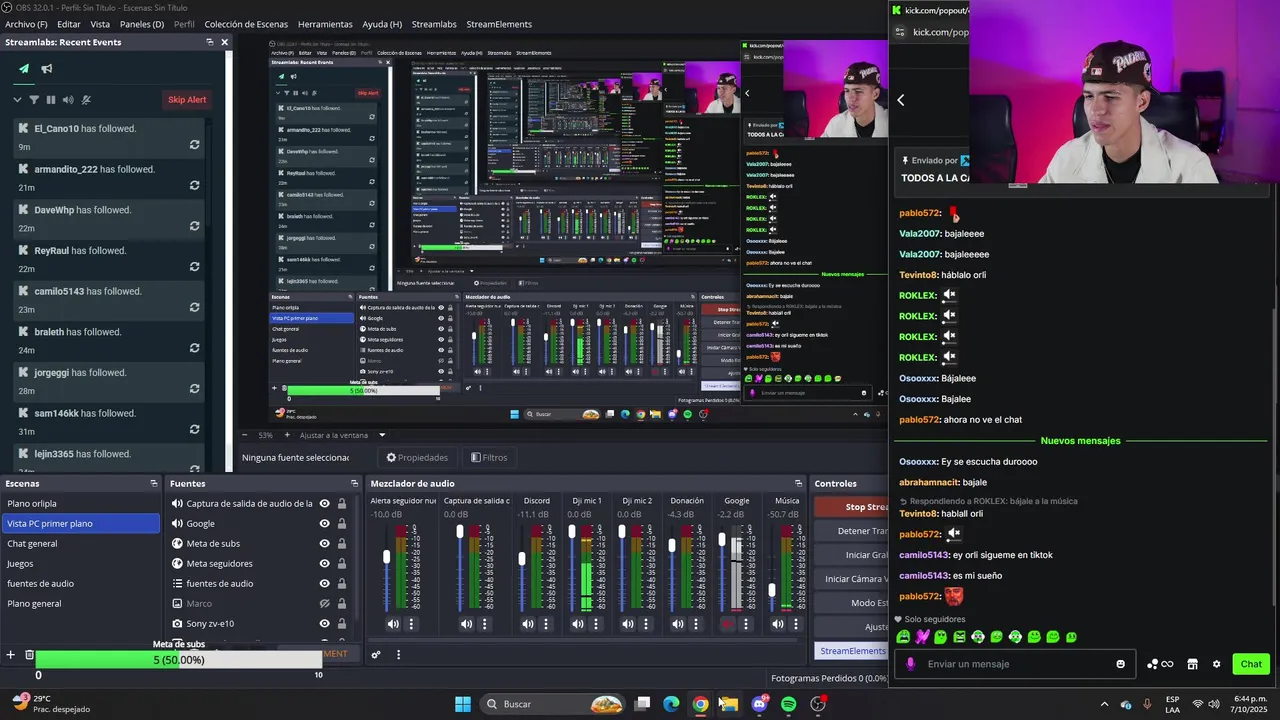Open source Filtros button
Image resolution: width=1280 pixels, height=720 pixels.
point(489,457)
